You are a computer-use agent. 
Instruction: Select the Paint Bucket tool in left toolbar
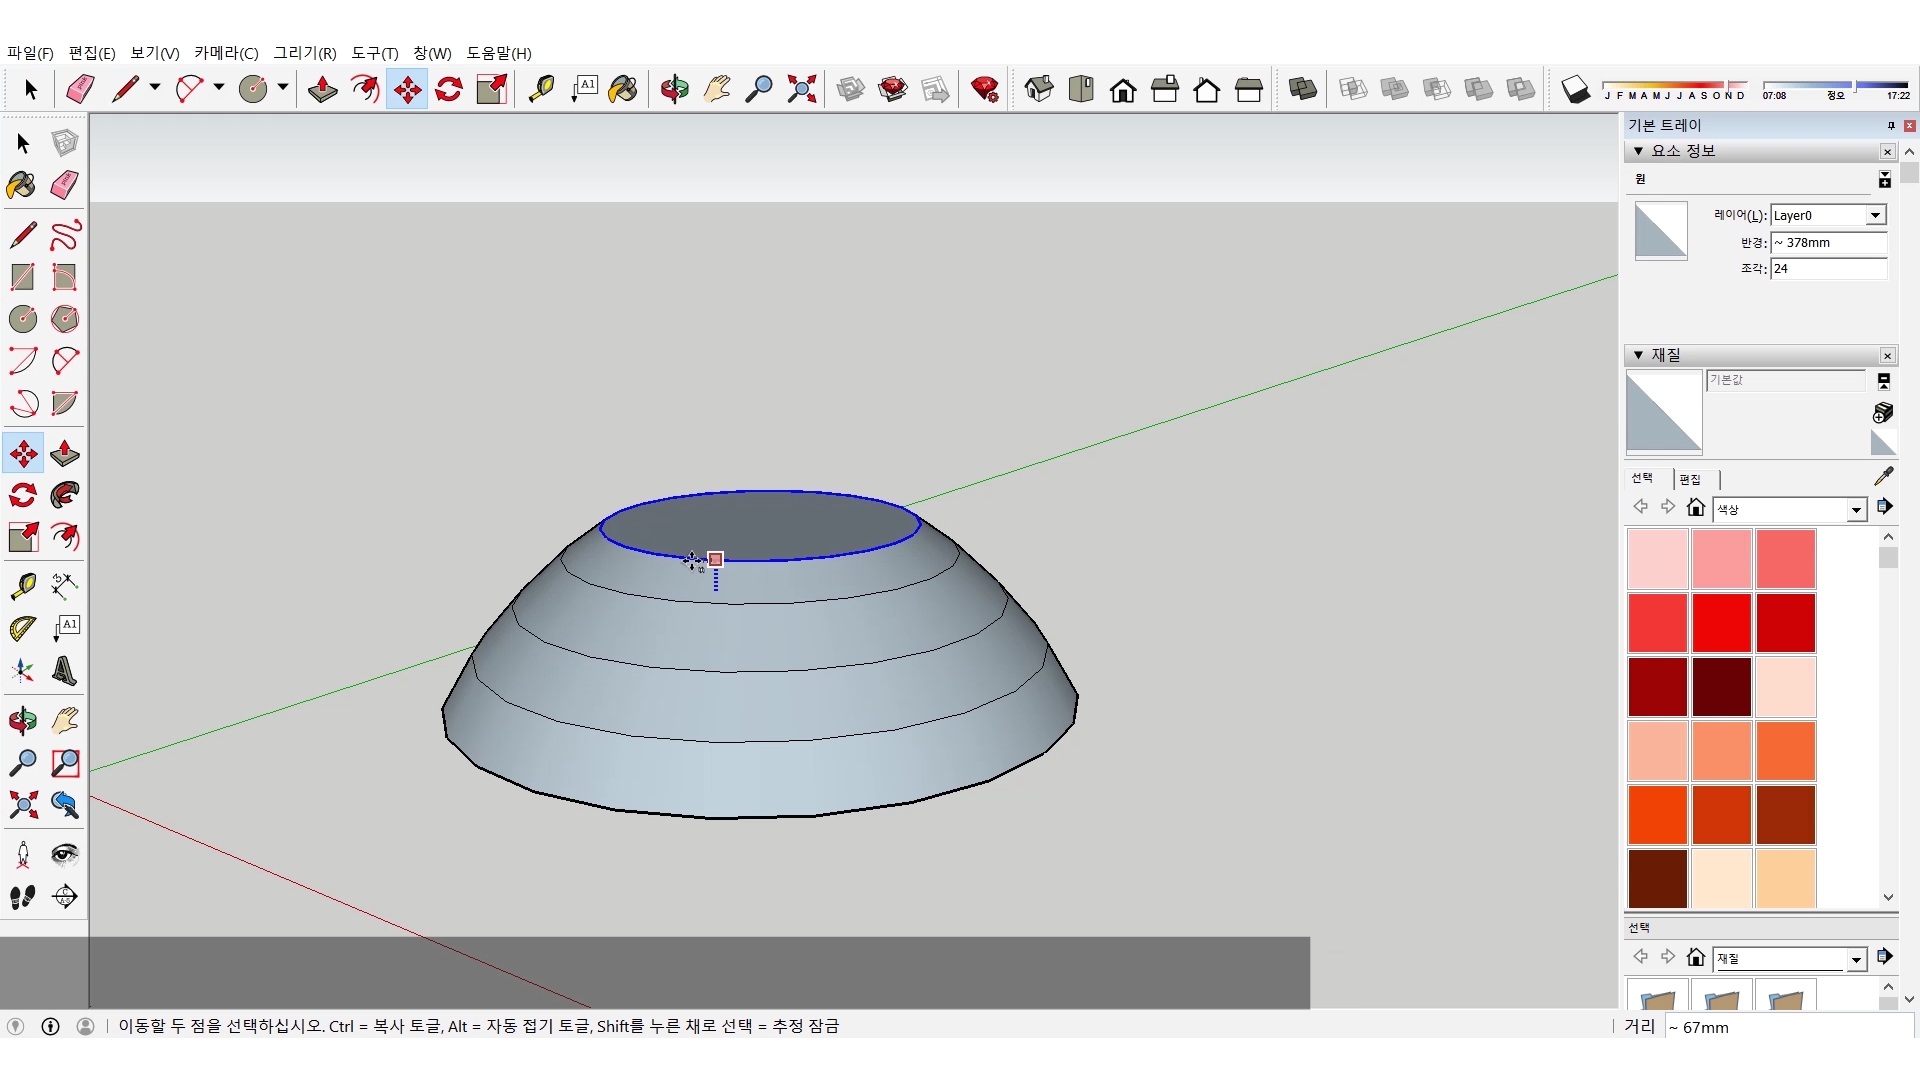[21, 185]
